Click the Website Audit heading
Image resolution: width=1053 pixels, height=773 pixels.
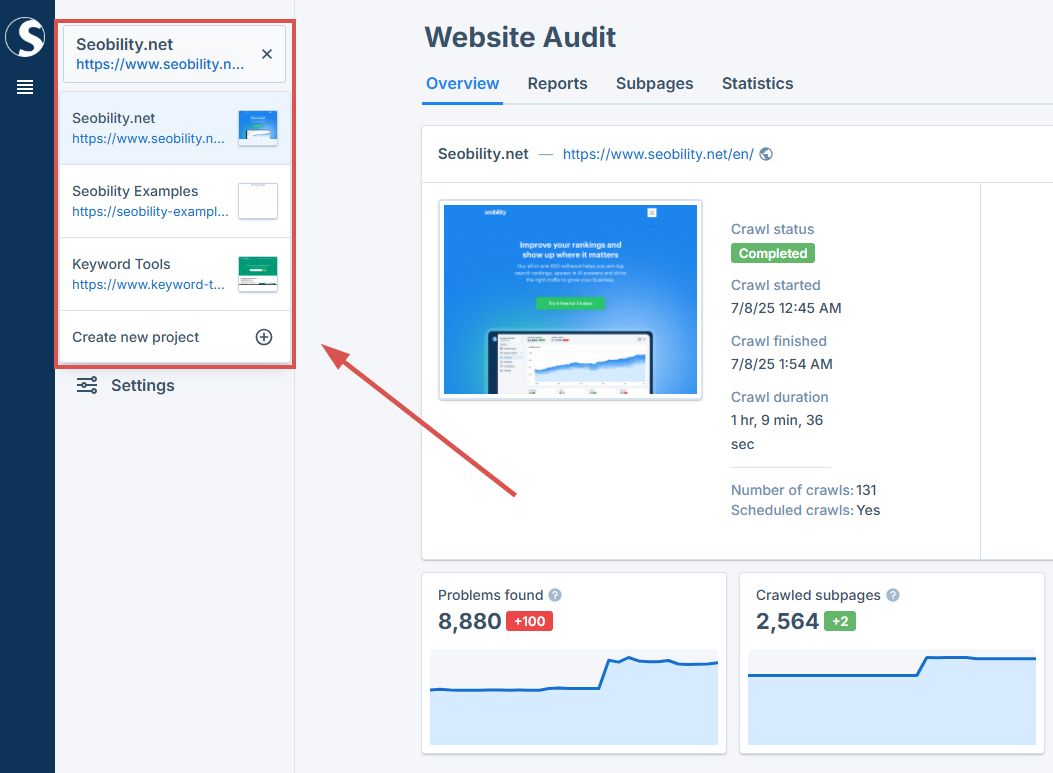pyautogui.click(x=520, y=37)
